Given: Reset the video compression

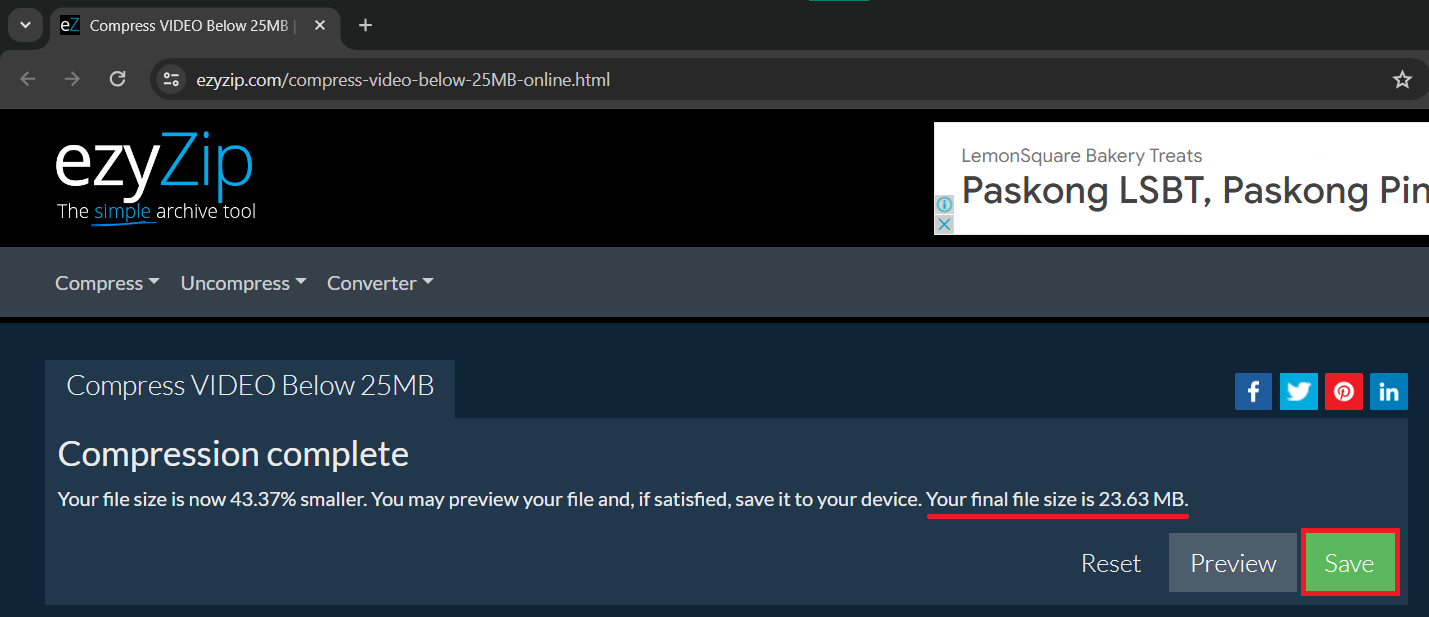Looking at the screenshot, I should pos(1110,562).
